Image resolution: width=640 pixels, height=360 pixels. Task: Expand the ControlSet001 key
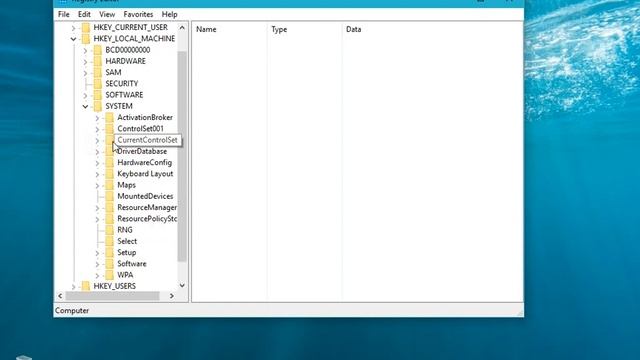[97, 129]
